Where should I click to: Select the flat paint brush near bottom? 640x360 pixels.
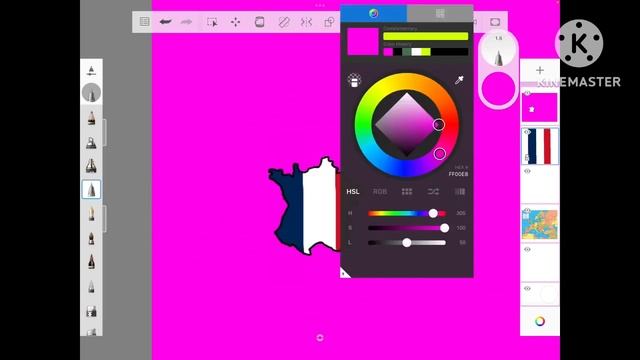tap(91, 311)
